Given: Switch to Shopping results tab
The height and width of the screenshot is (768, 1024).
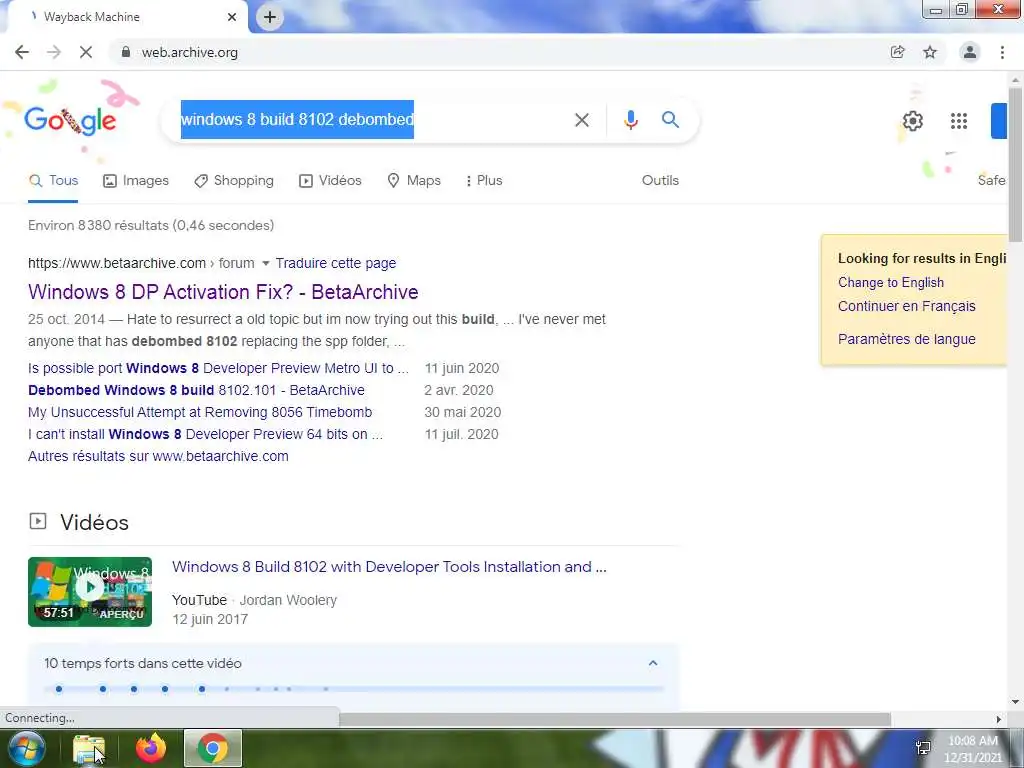Looking at the screenshot, I should [234, 181].
